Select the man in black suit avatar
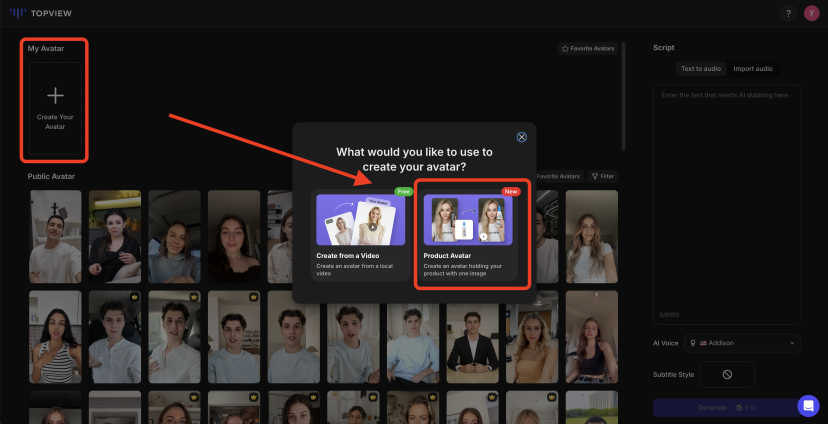Image resolution: width=828 pixels, height=424 pixels. tap(473, 337)
